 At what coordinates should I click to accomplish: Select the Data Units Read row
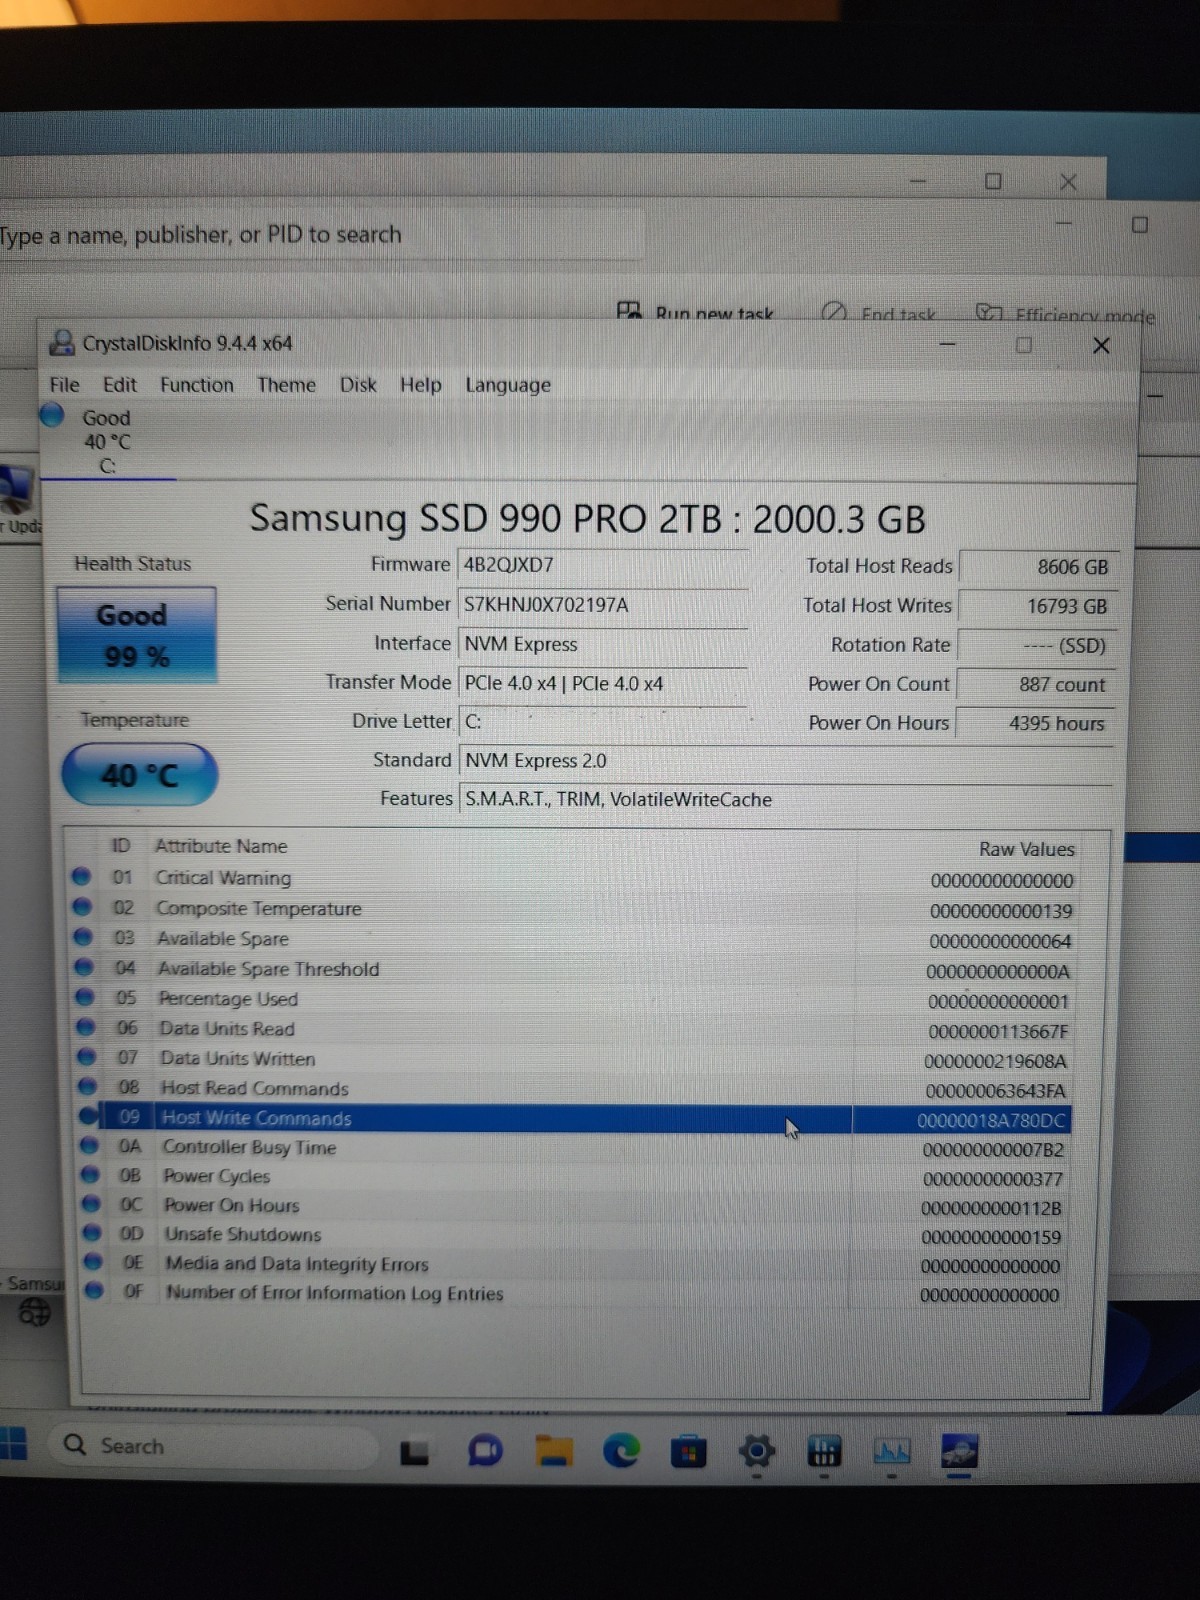[x=575, y=1030]
